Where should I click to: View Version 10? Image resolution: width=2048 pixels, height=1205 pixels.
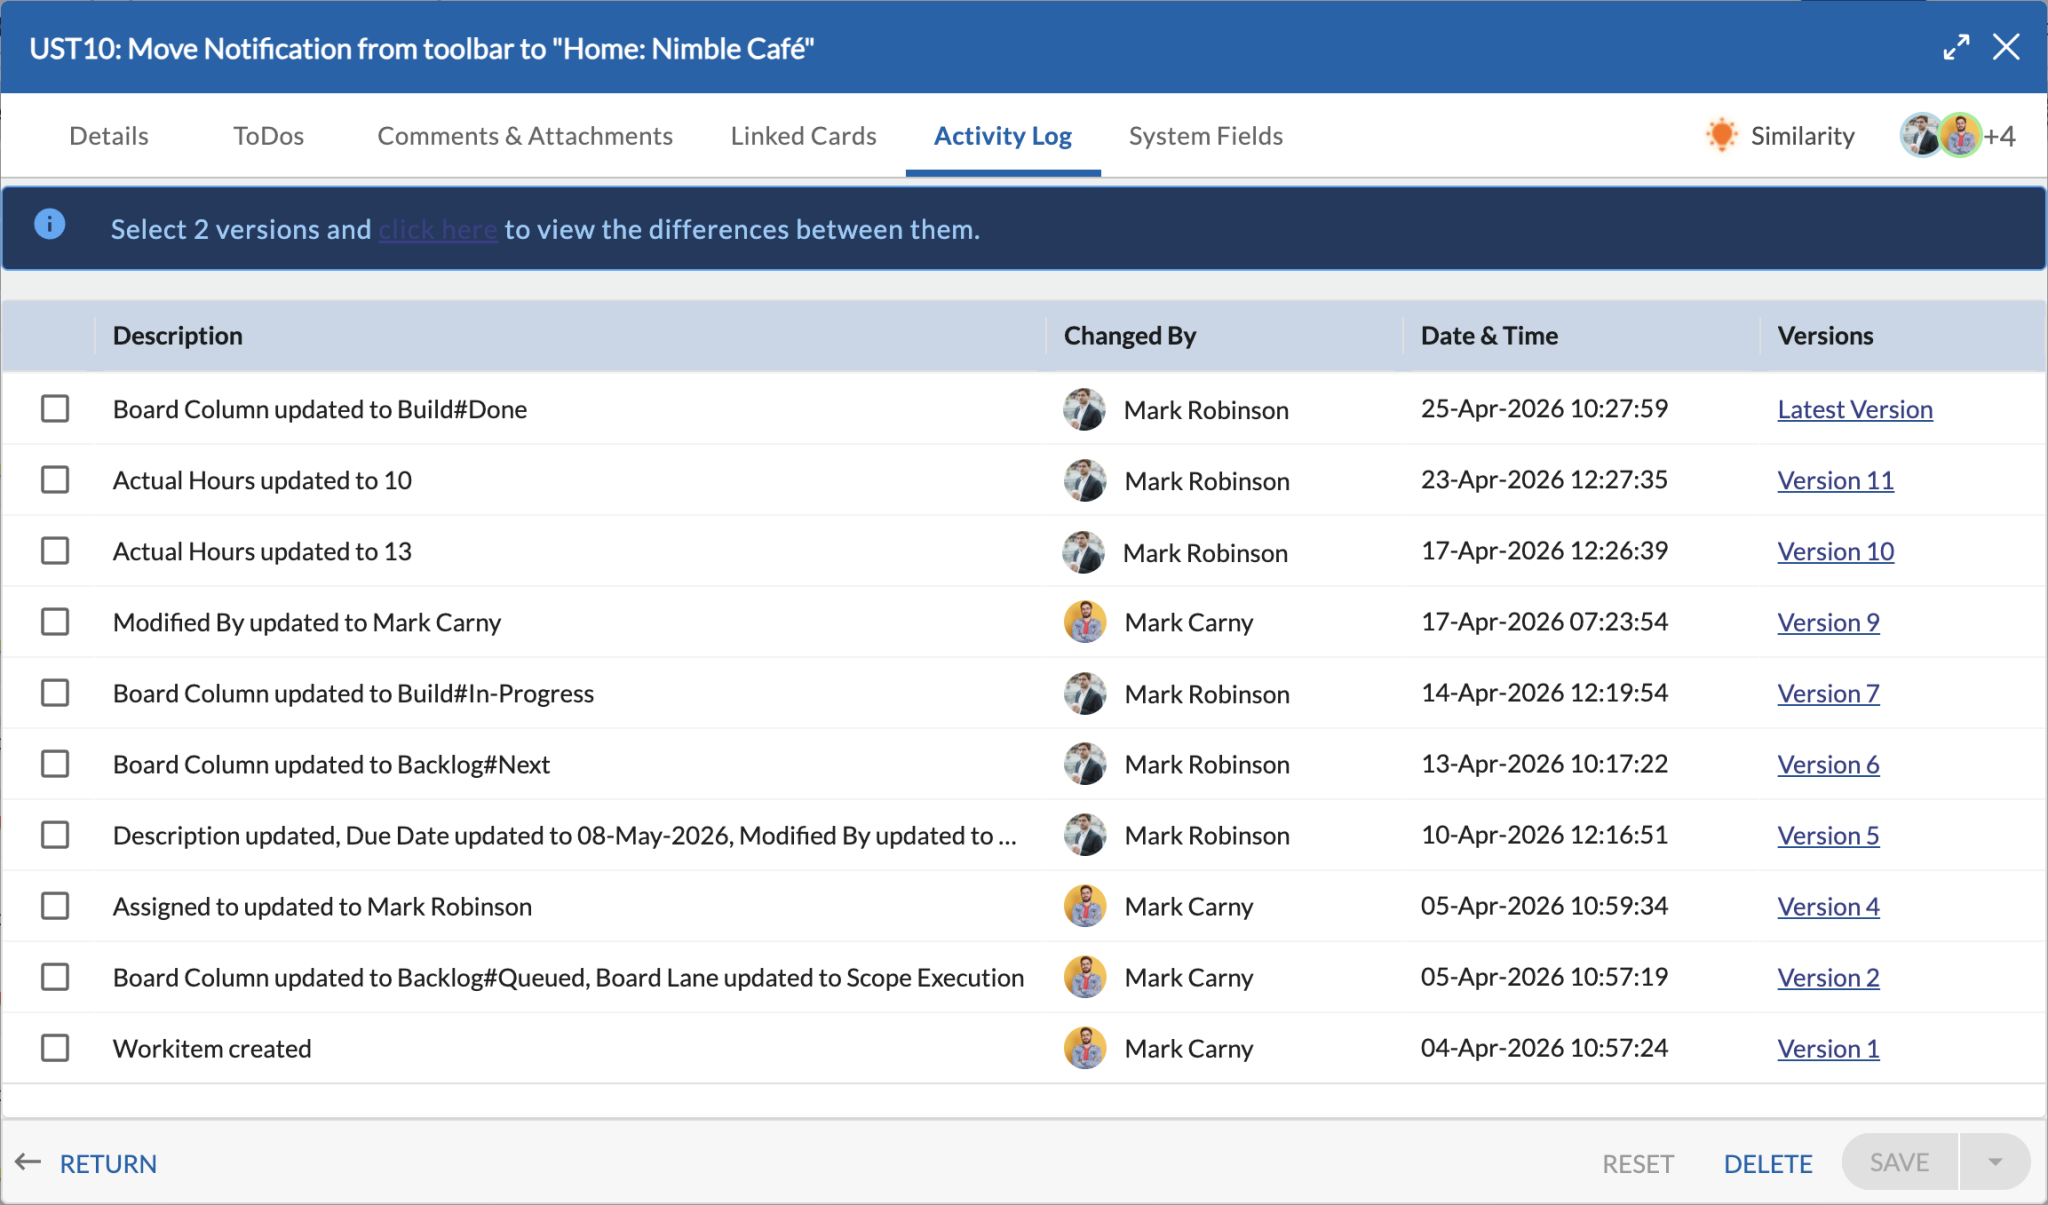point(1835,551)
